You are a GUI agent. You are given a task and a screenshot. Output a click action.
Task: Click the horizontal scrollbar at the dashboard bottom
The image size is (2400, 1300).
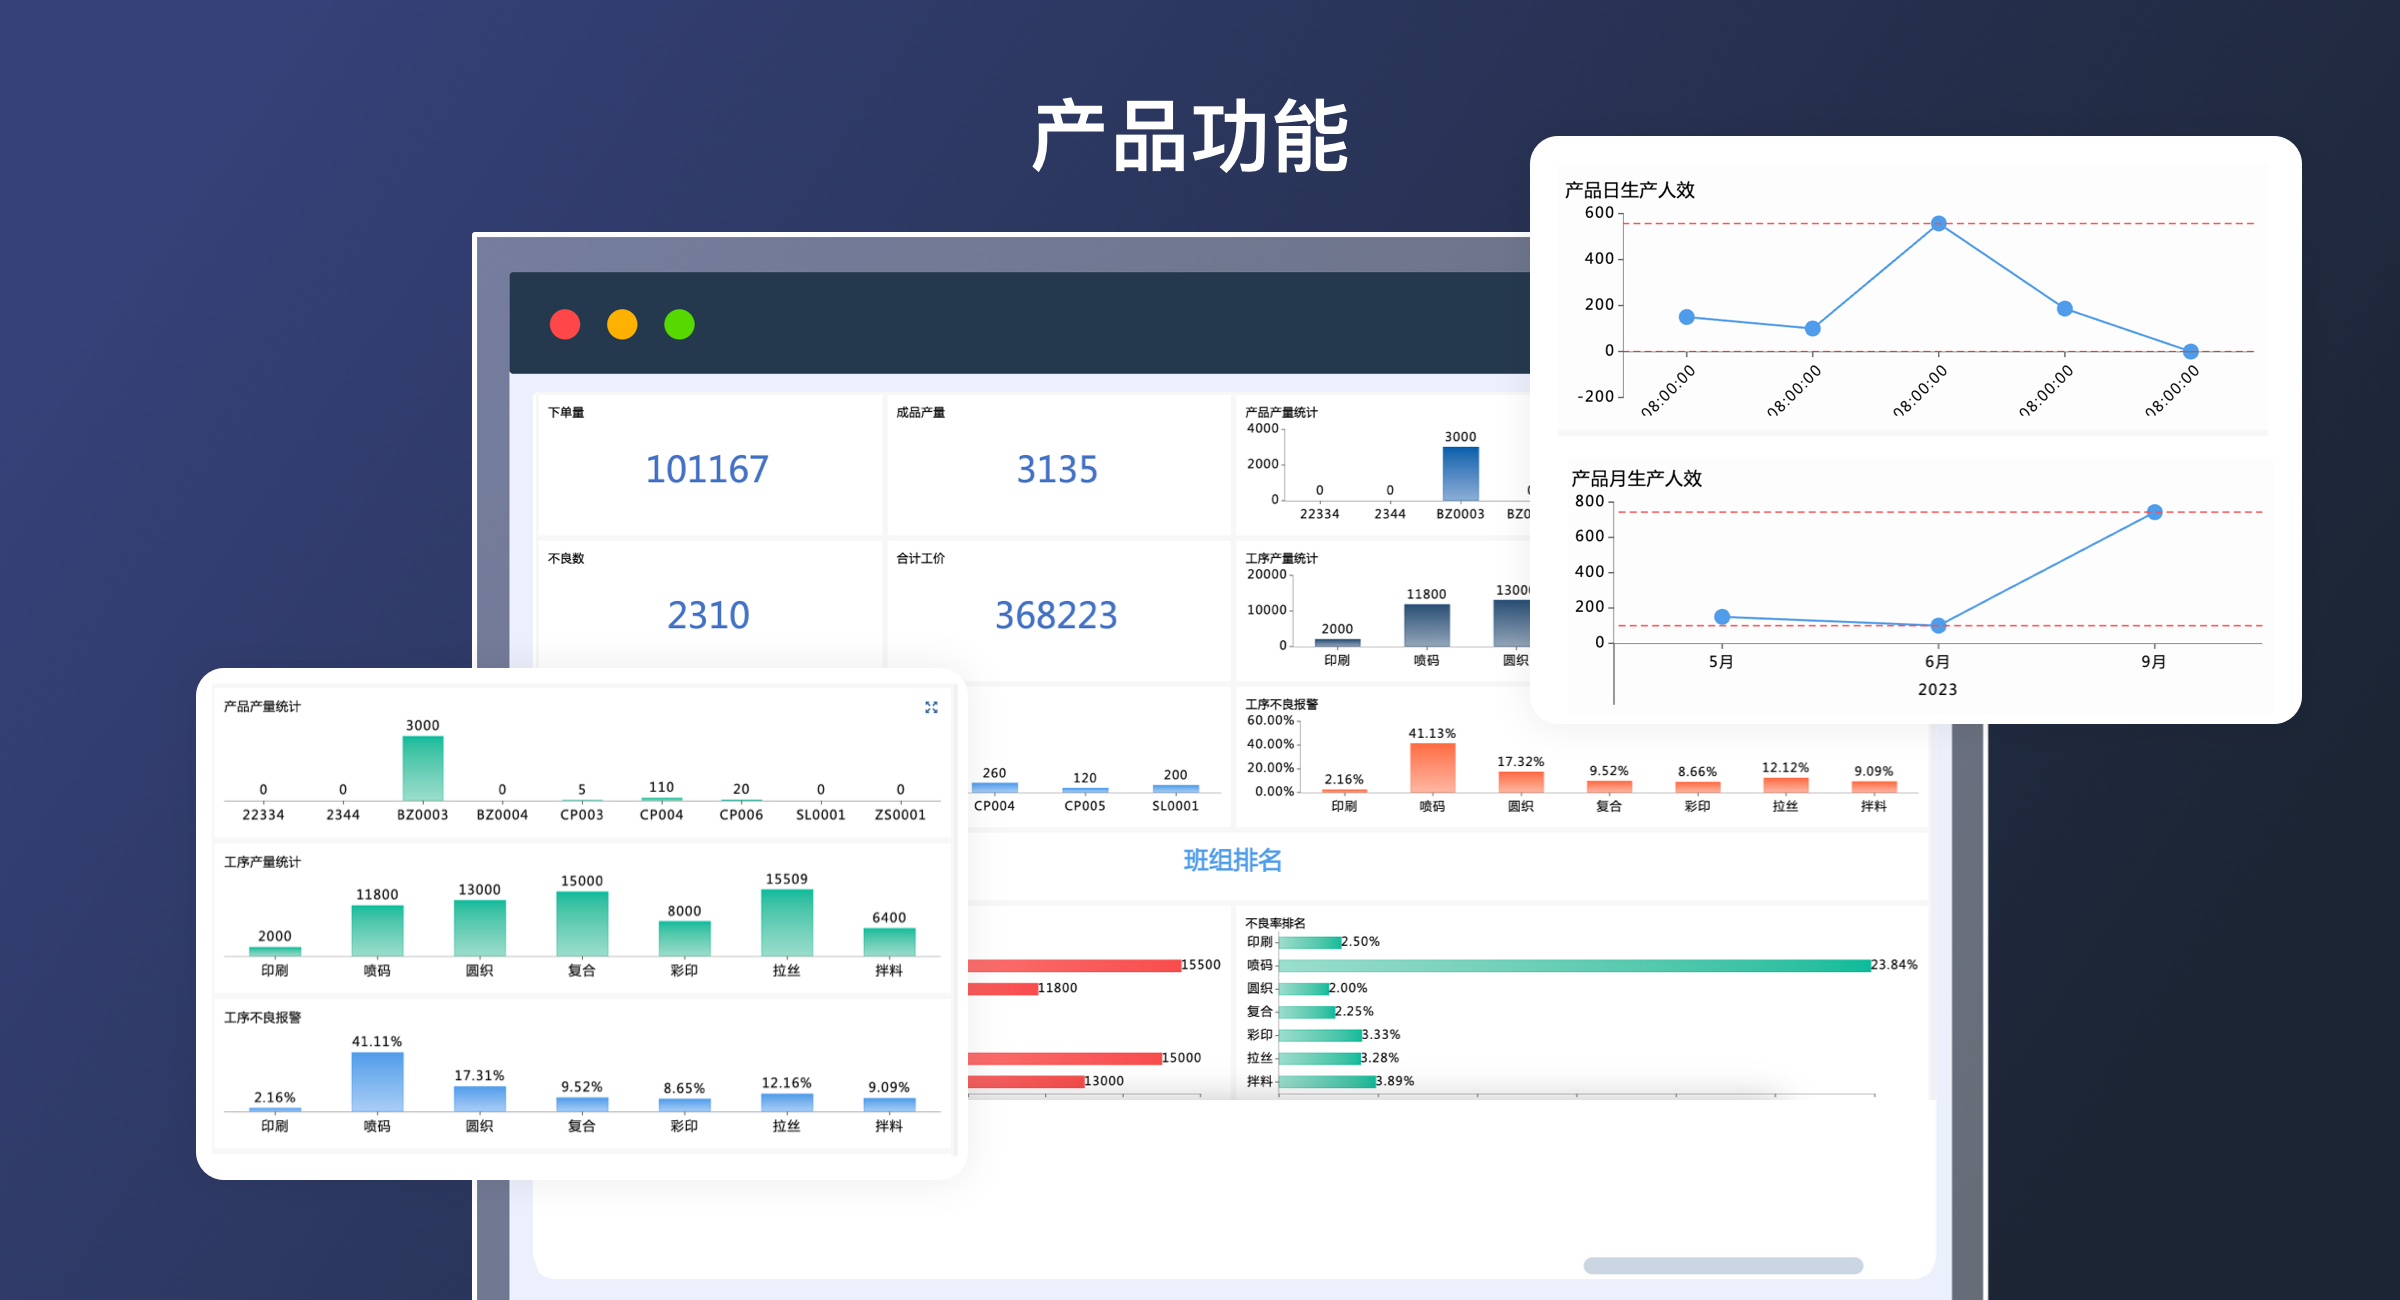click(x=1722, y=1265)
